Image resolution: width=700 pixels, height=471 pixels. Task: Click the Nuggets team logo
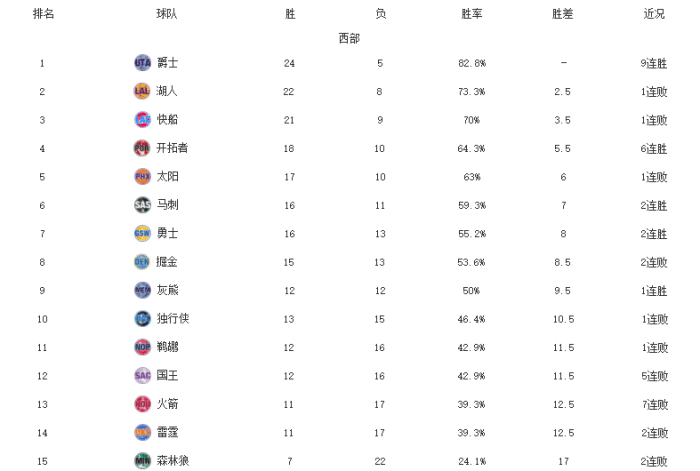tap(142, 262)
